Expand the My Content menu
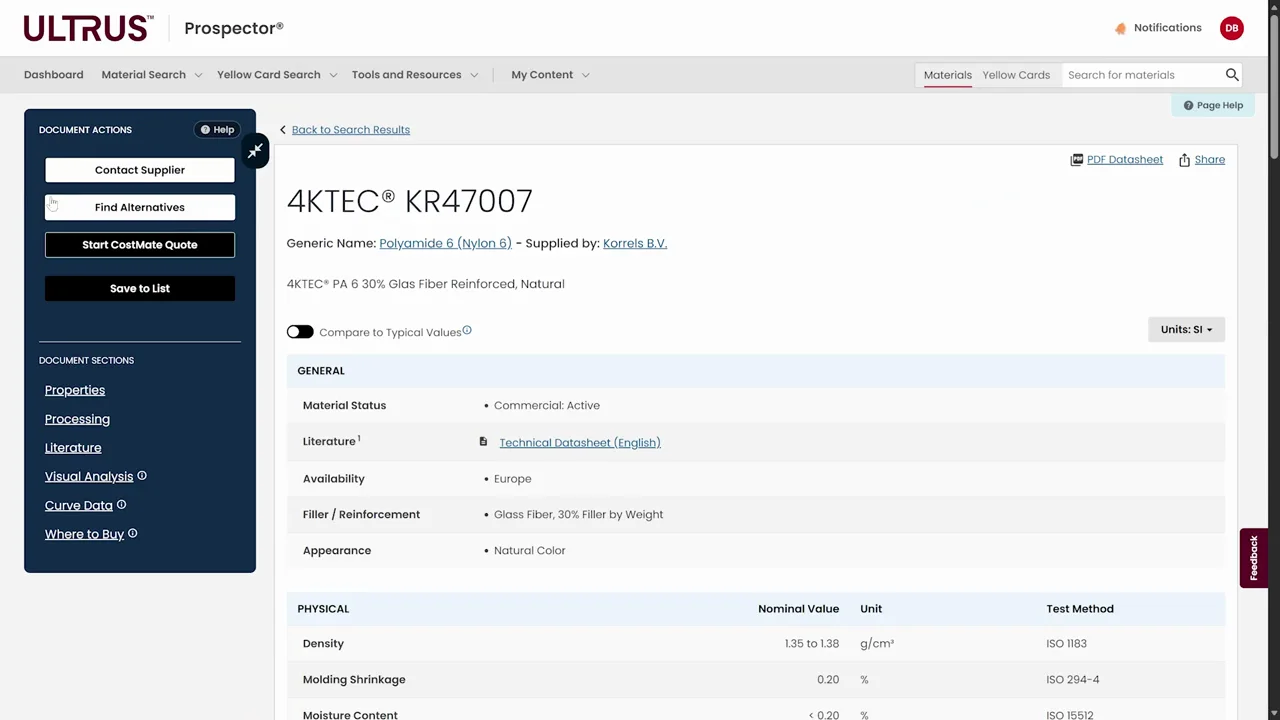Viewport: 1280px width, 720px height. pos(550,75)
